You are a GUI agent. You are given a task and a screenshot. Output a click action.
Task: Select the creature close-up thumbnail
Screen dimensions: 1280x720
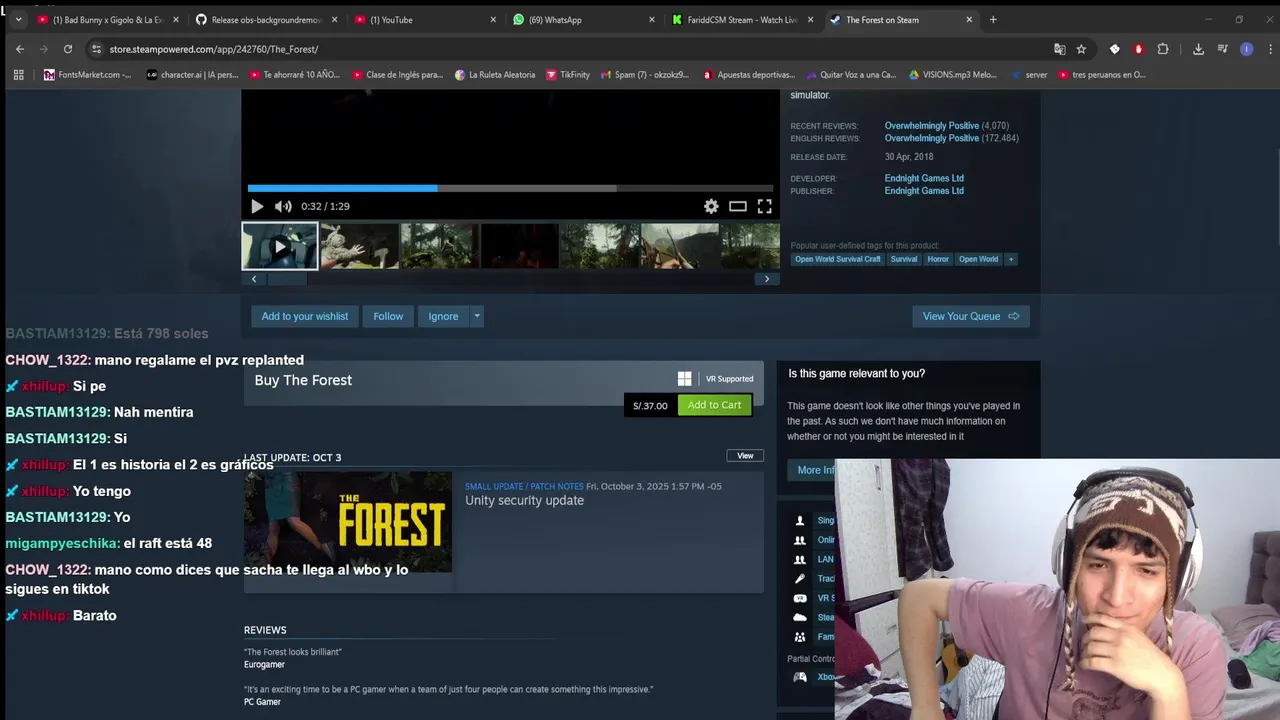click(360, 246)
